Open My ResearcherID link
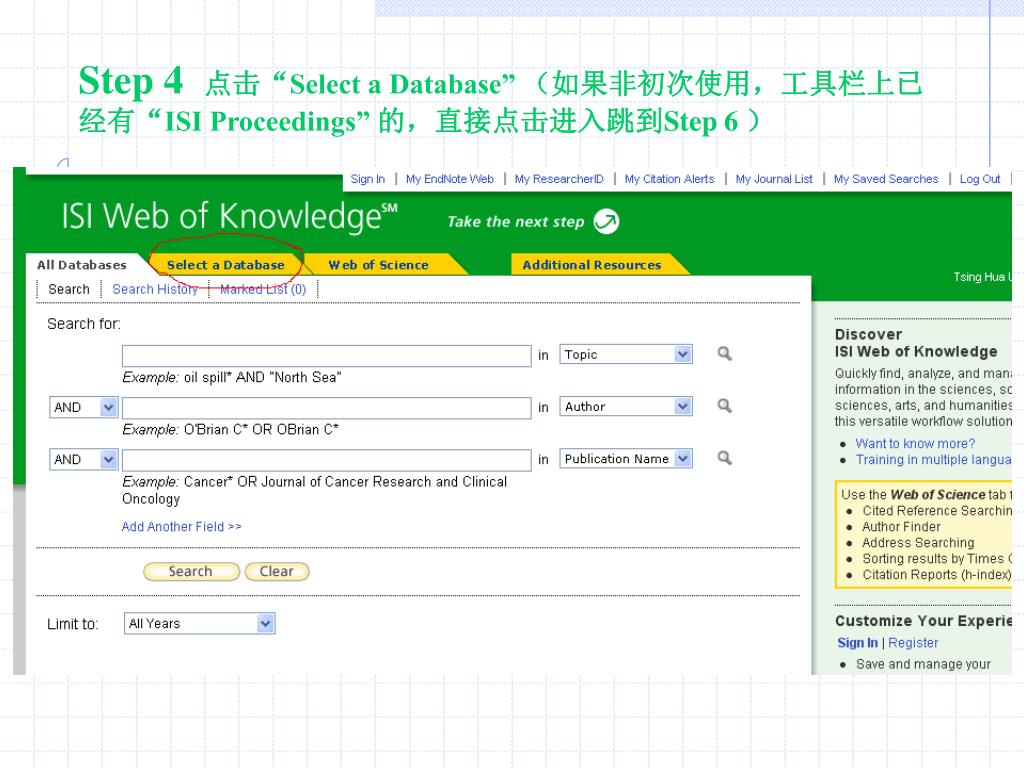The image size is (1024, 768). point(559,179)
